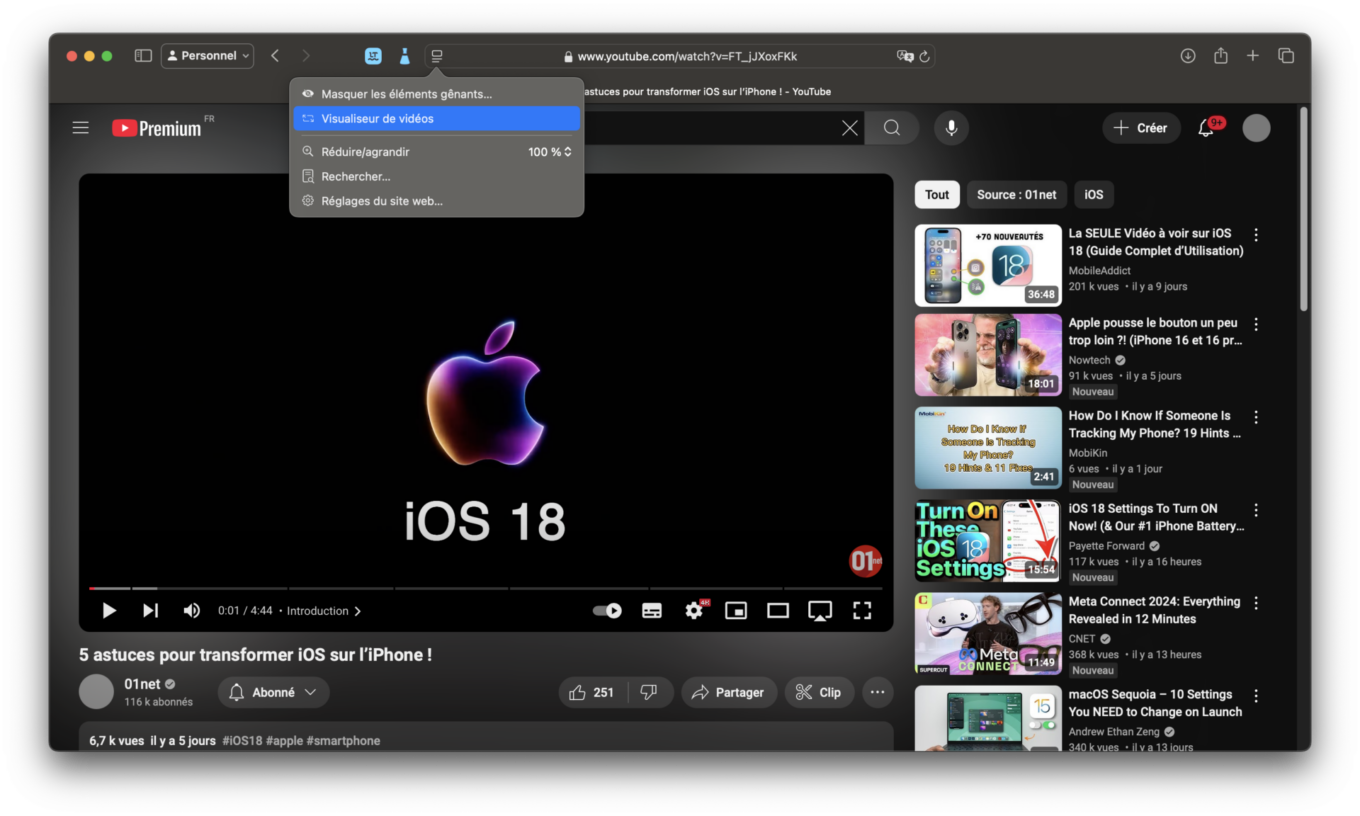Screen dimensions: 1360x816
Task: Open a new tab with plus icon
Action: coord(1252,56)
